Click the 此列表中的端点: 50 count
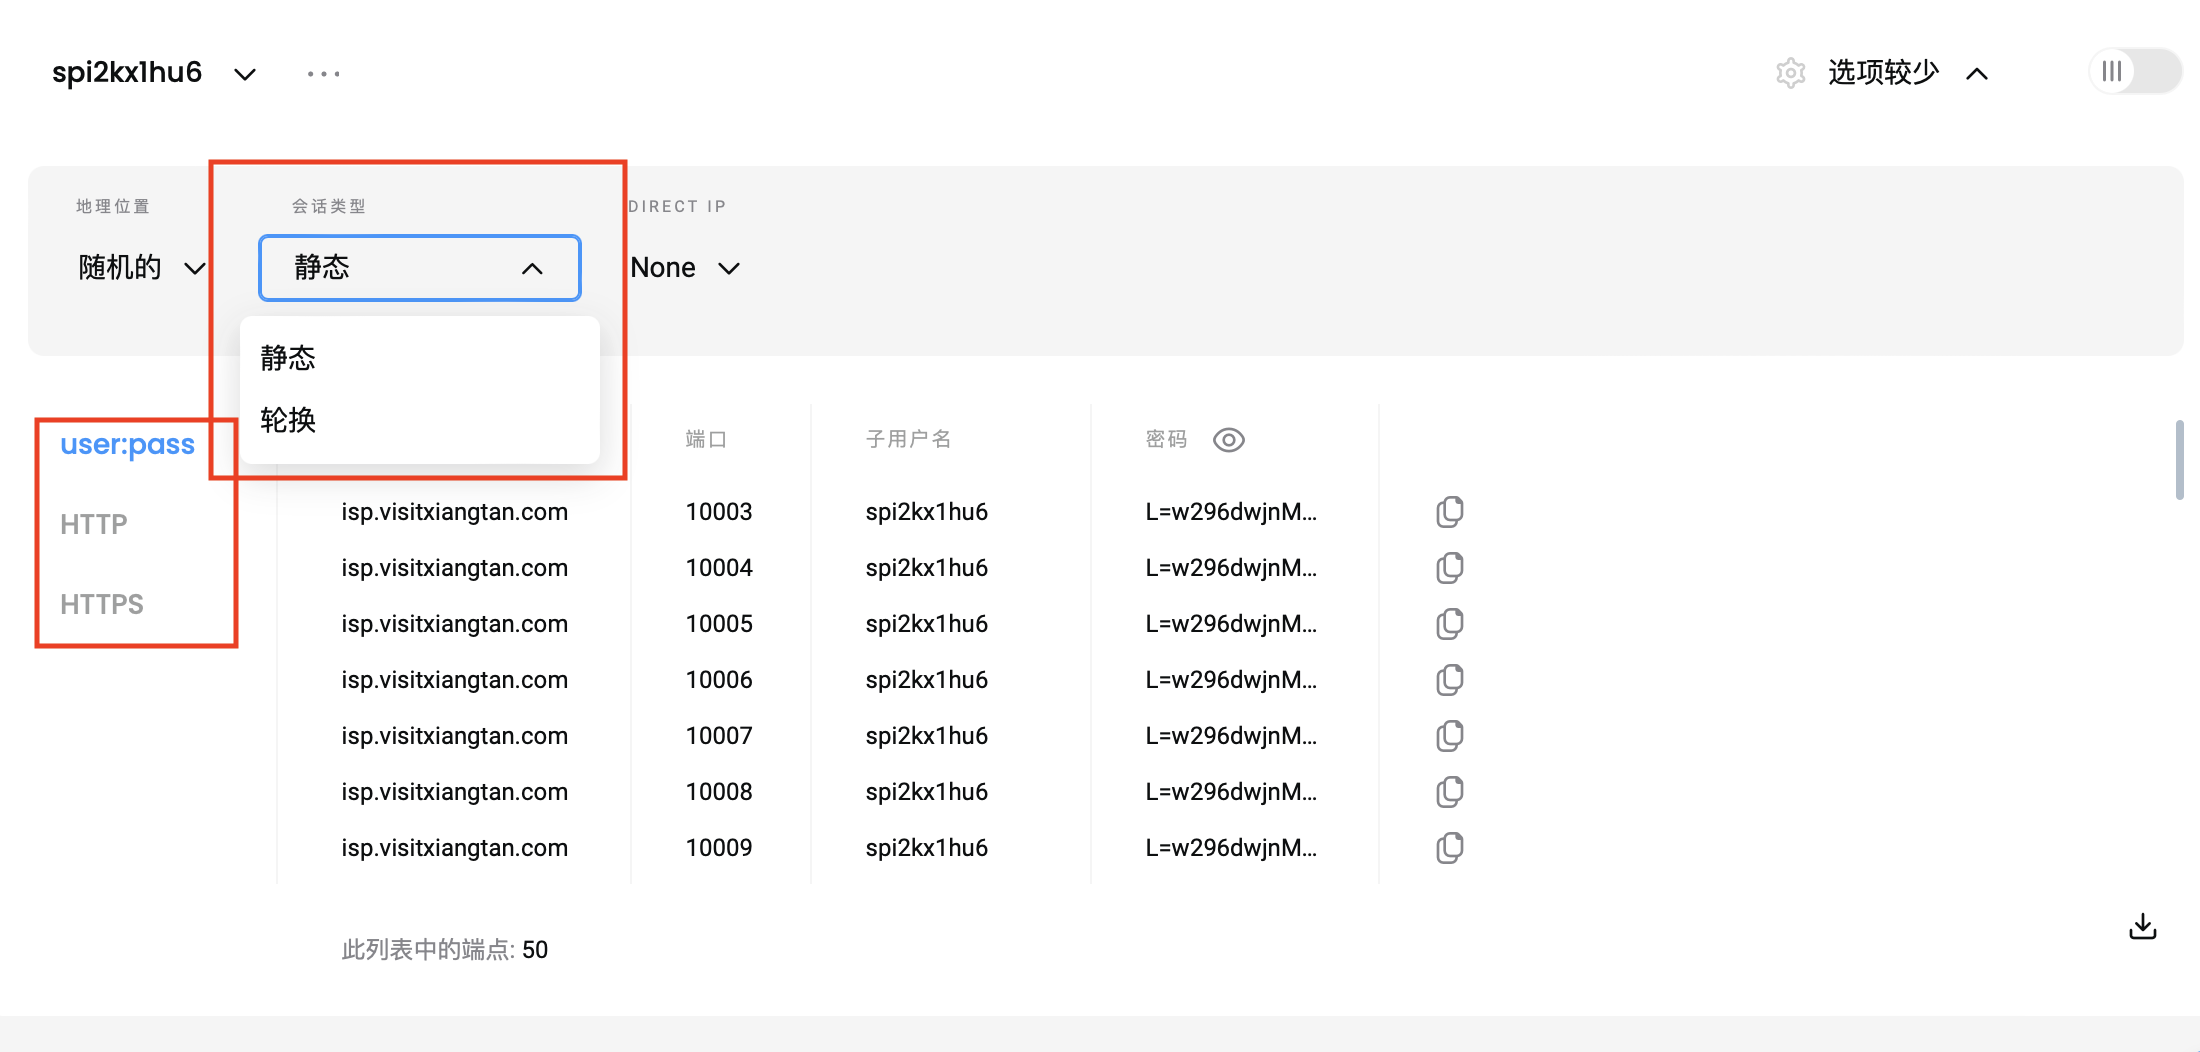The height and width of the screenshot is (1052, 2200). point(445,949)
